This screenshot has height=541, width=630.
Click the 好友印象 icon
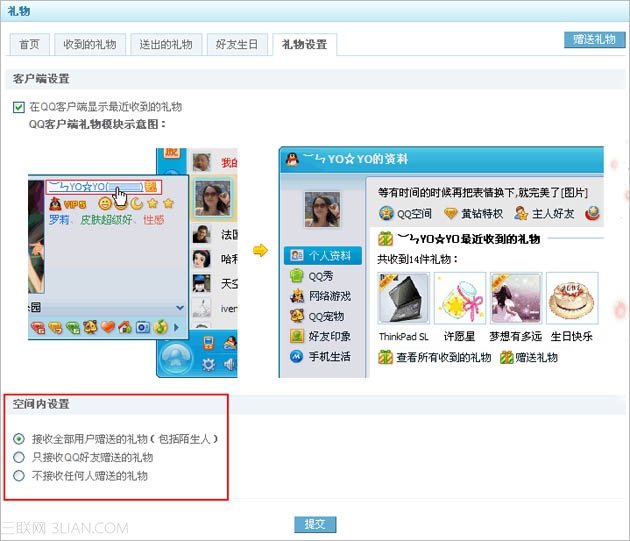tap(297, 336)
